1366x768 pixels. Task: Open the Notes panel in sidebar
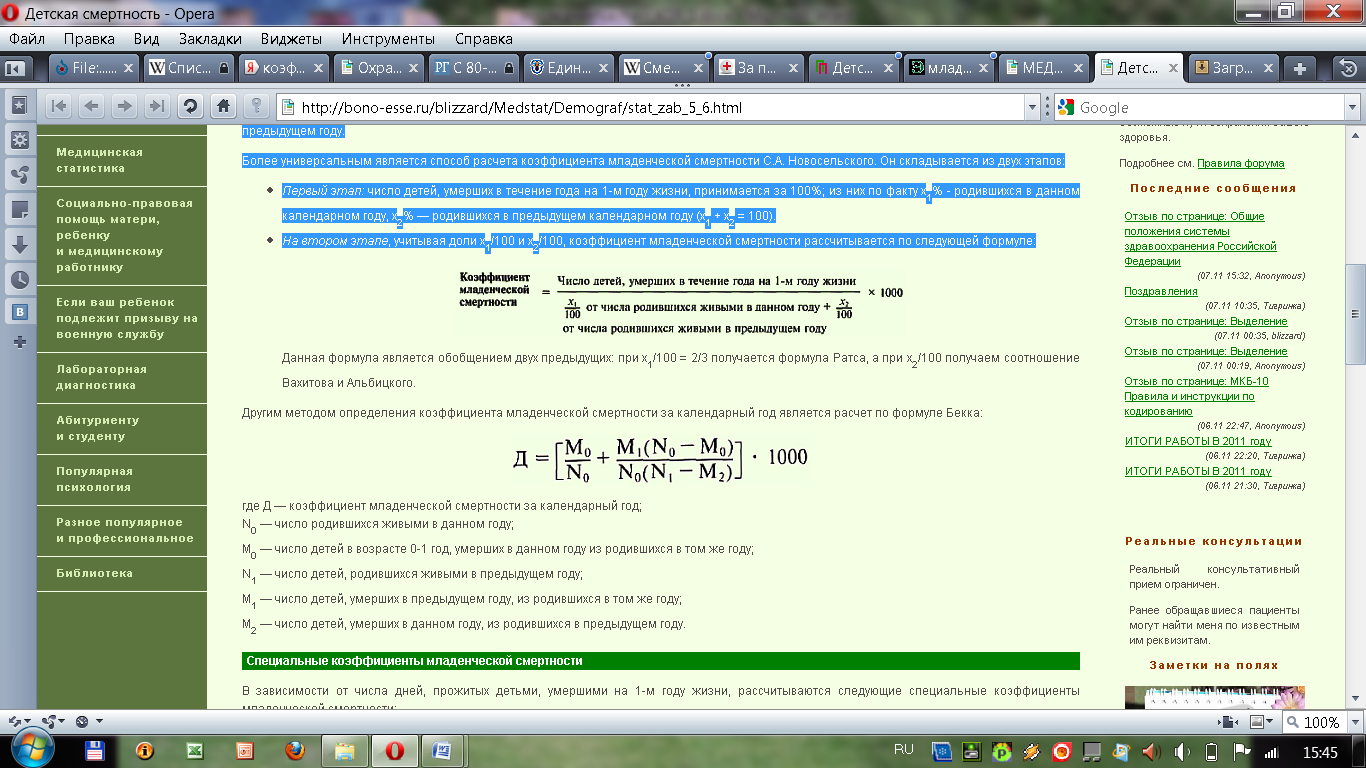(x=19, y=209)
